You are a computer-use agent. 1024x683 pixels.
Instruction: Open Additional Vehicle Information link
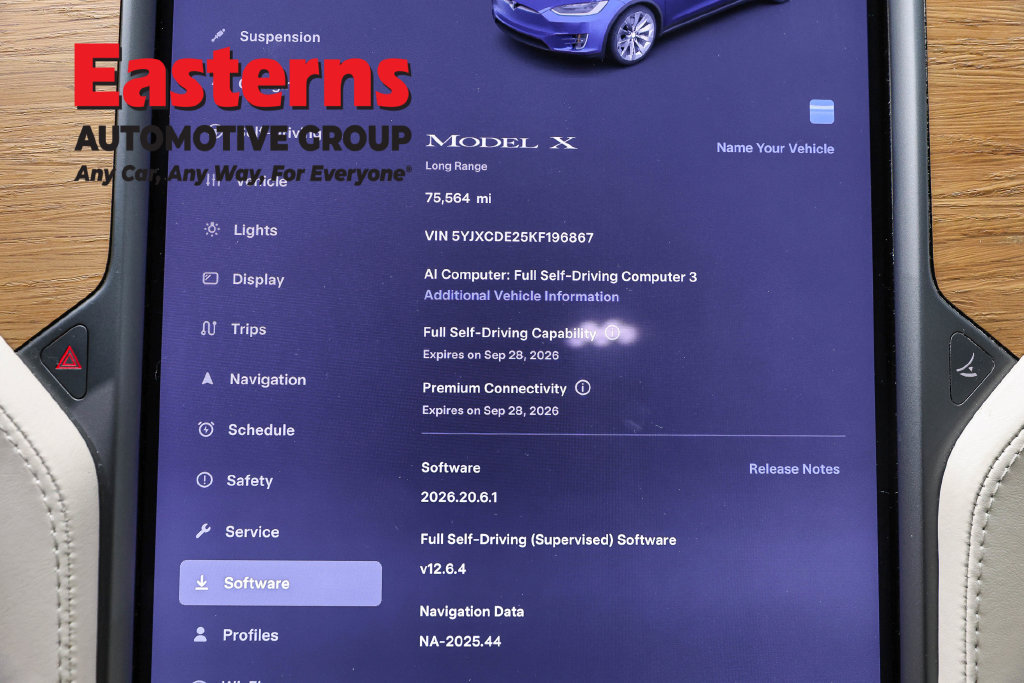[x=521, y=296]
